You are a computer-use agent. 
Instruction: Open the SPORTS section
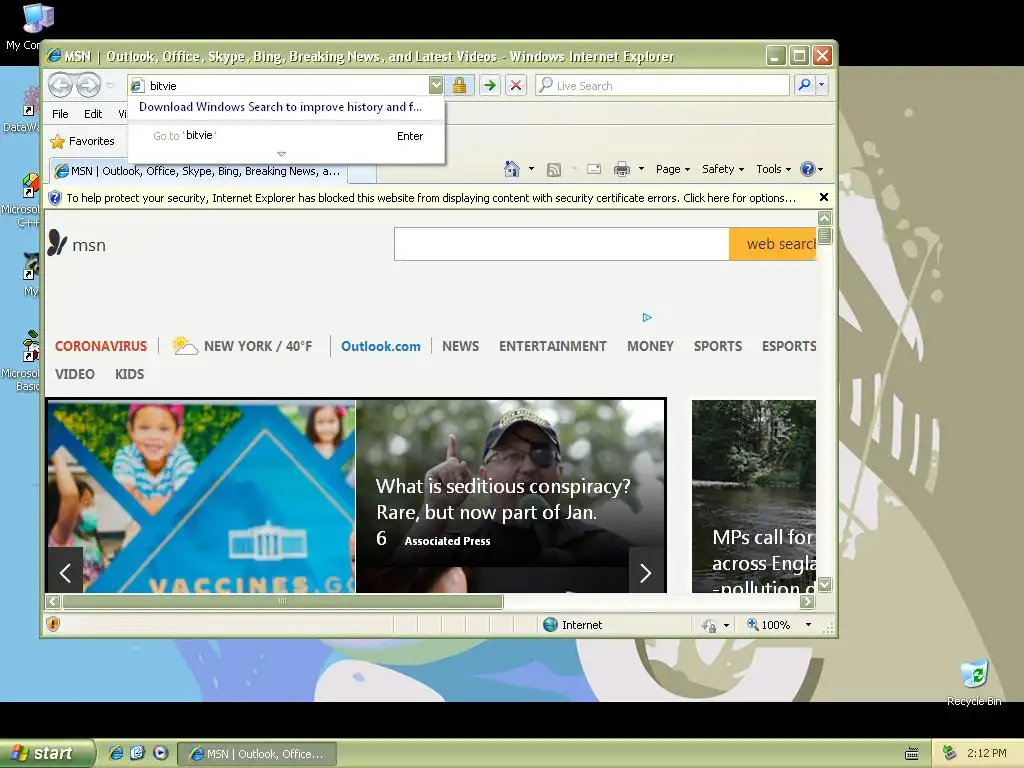(x=718, y=346)
